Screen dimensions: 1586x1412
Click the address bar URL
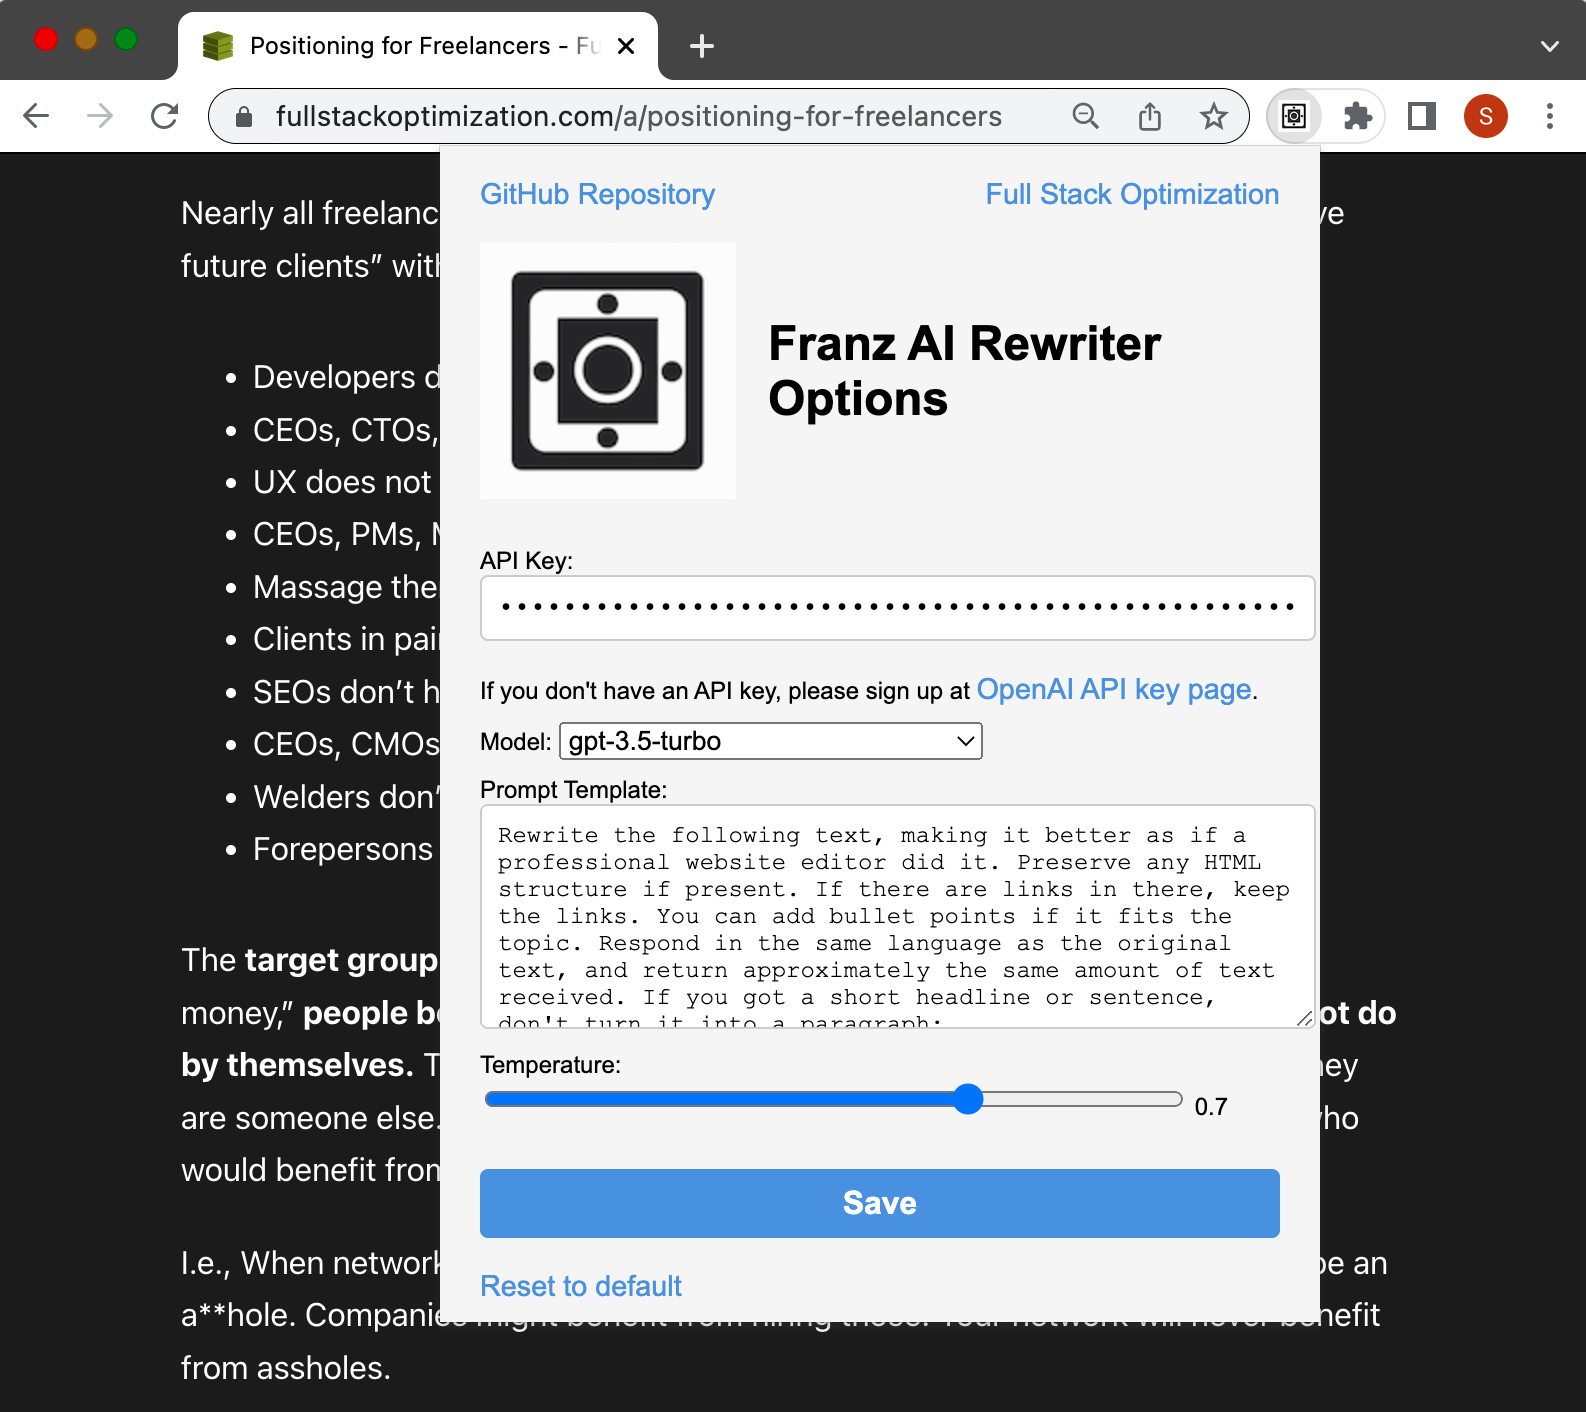click(x=638, y=116)
